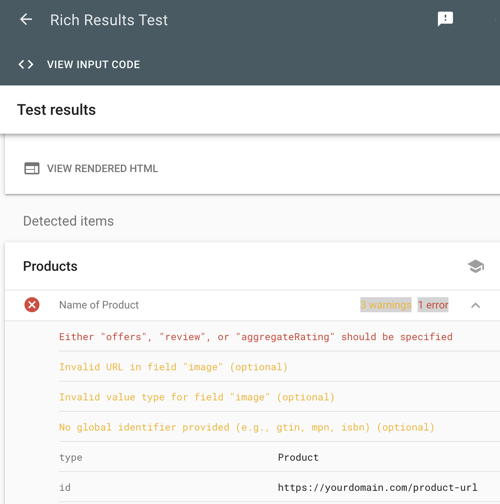This screenshot has height=504, width=500.
Task: Open Invalid value type for field image warning
Action: pos(197,397)
